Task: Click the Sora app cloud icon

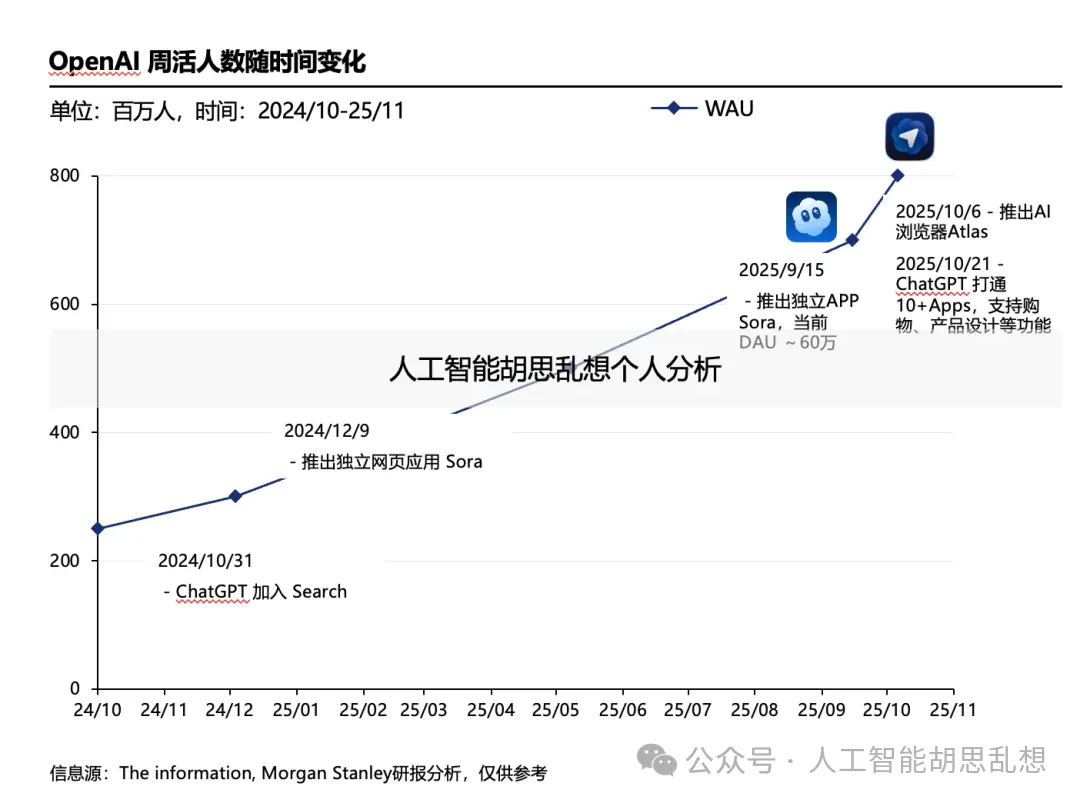Action: (811, 217)
